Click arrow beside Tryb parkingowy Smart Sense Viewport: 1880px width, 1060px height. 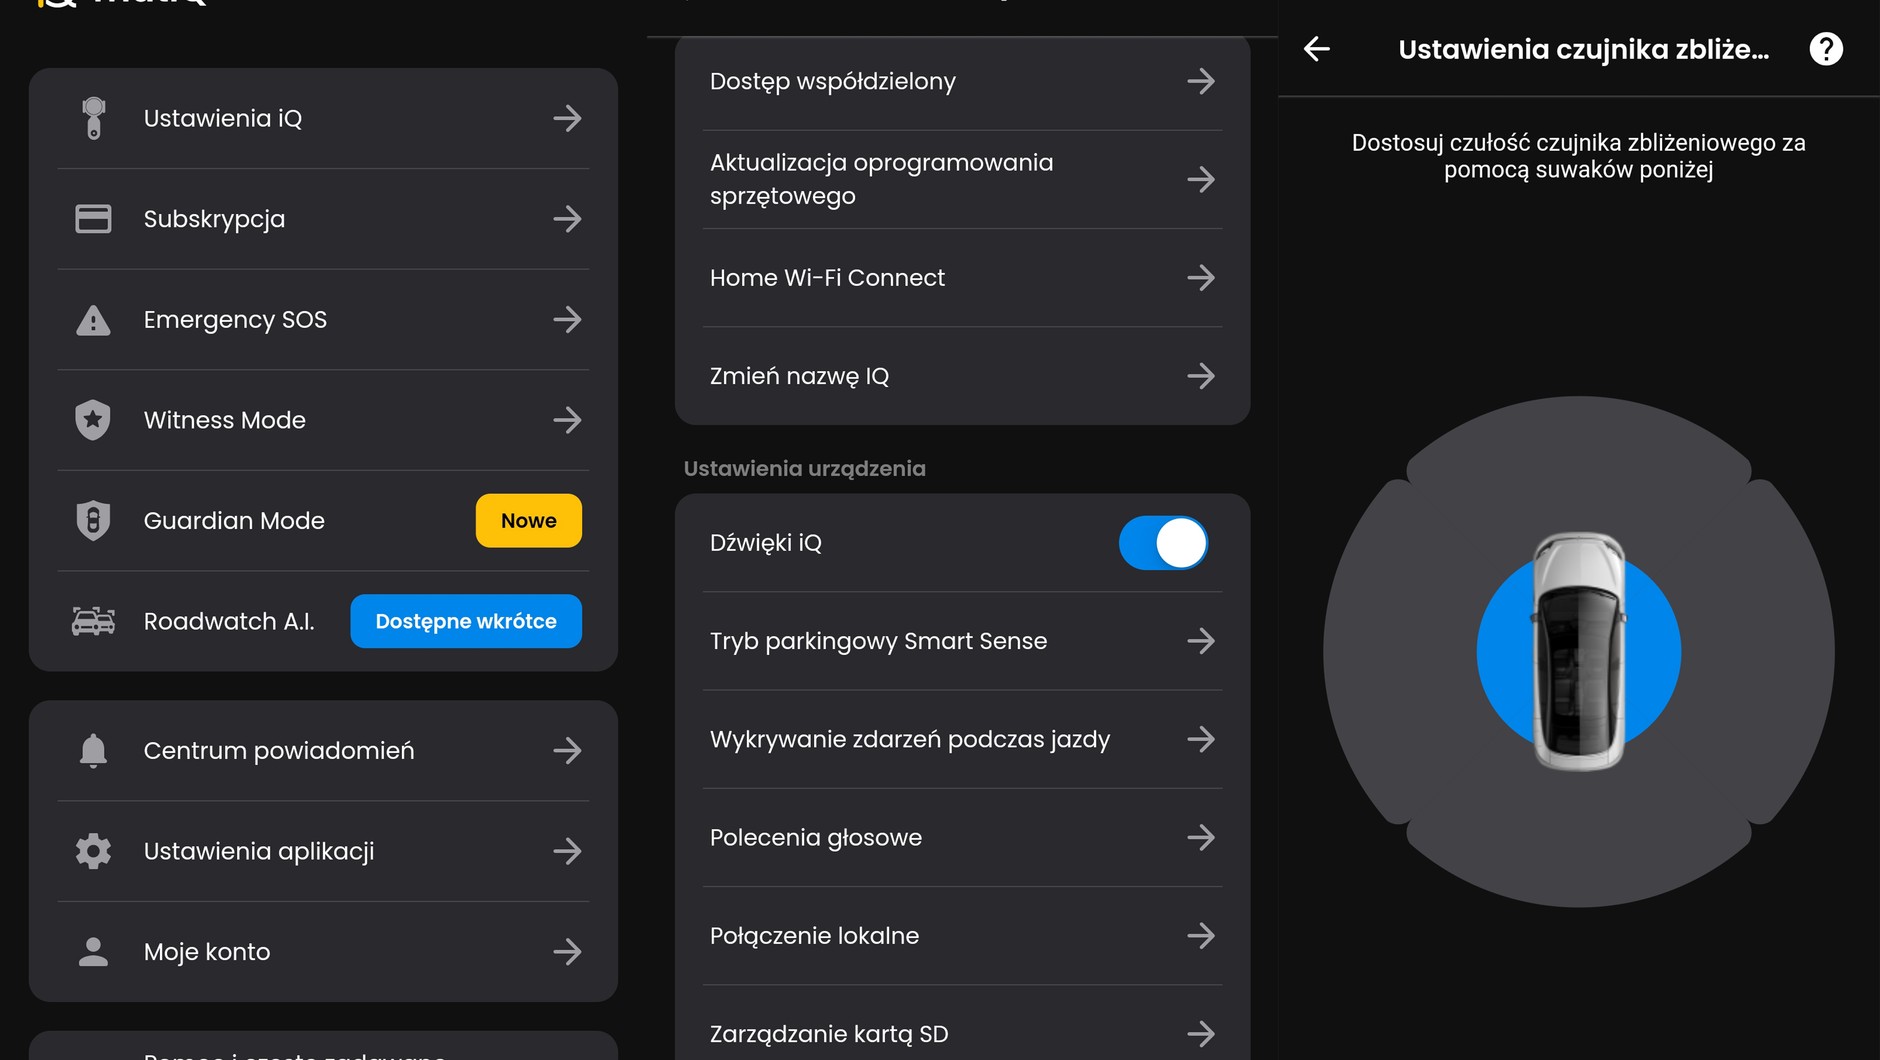(x=1201, y=641)
